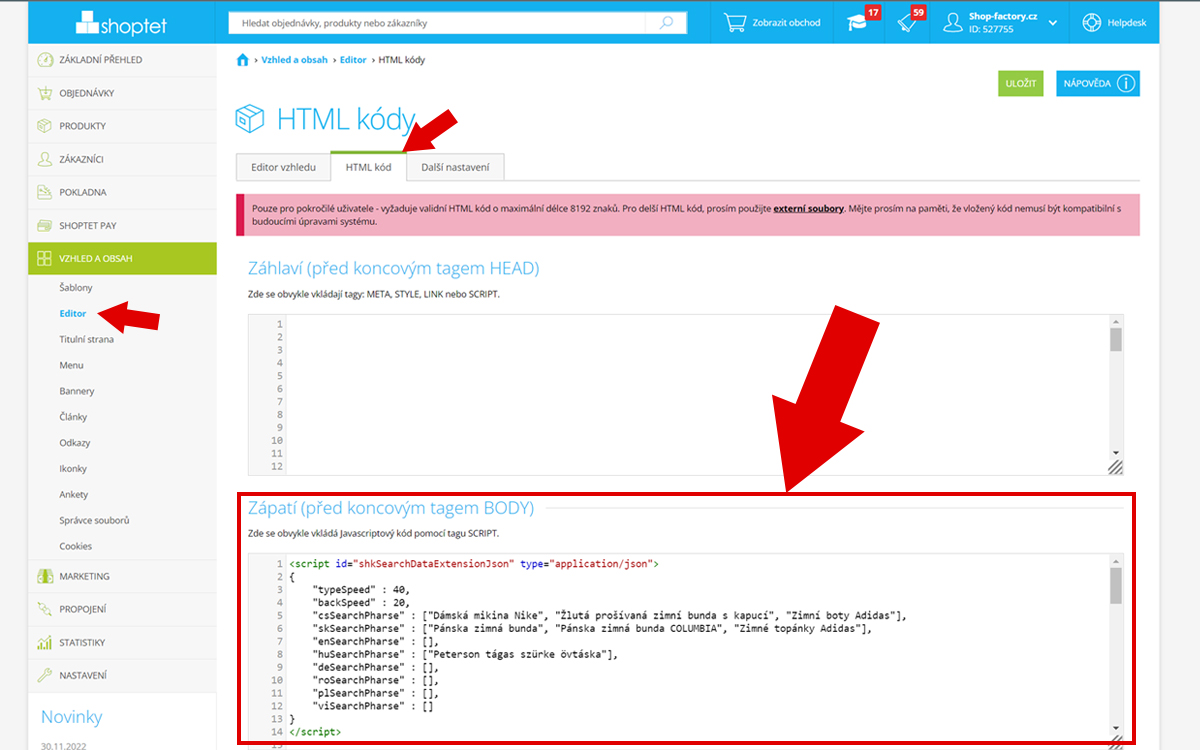Open Odkazy in the sidebar
The height and width of the screenshot is (750, 1200).
click(74, 442)
